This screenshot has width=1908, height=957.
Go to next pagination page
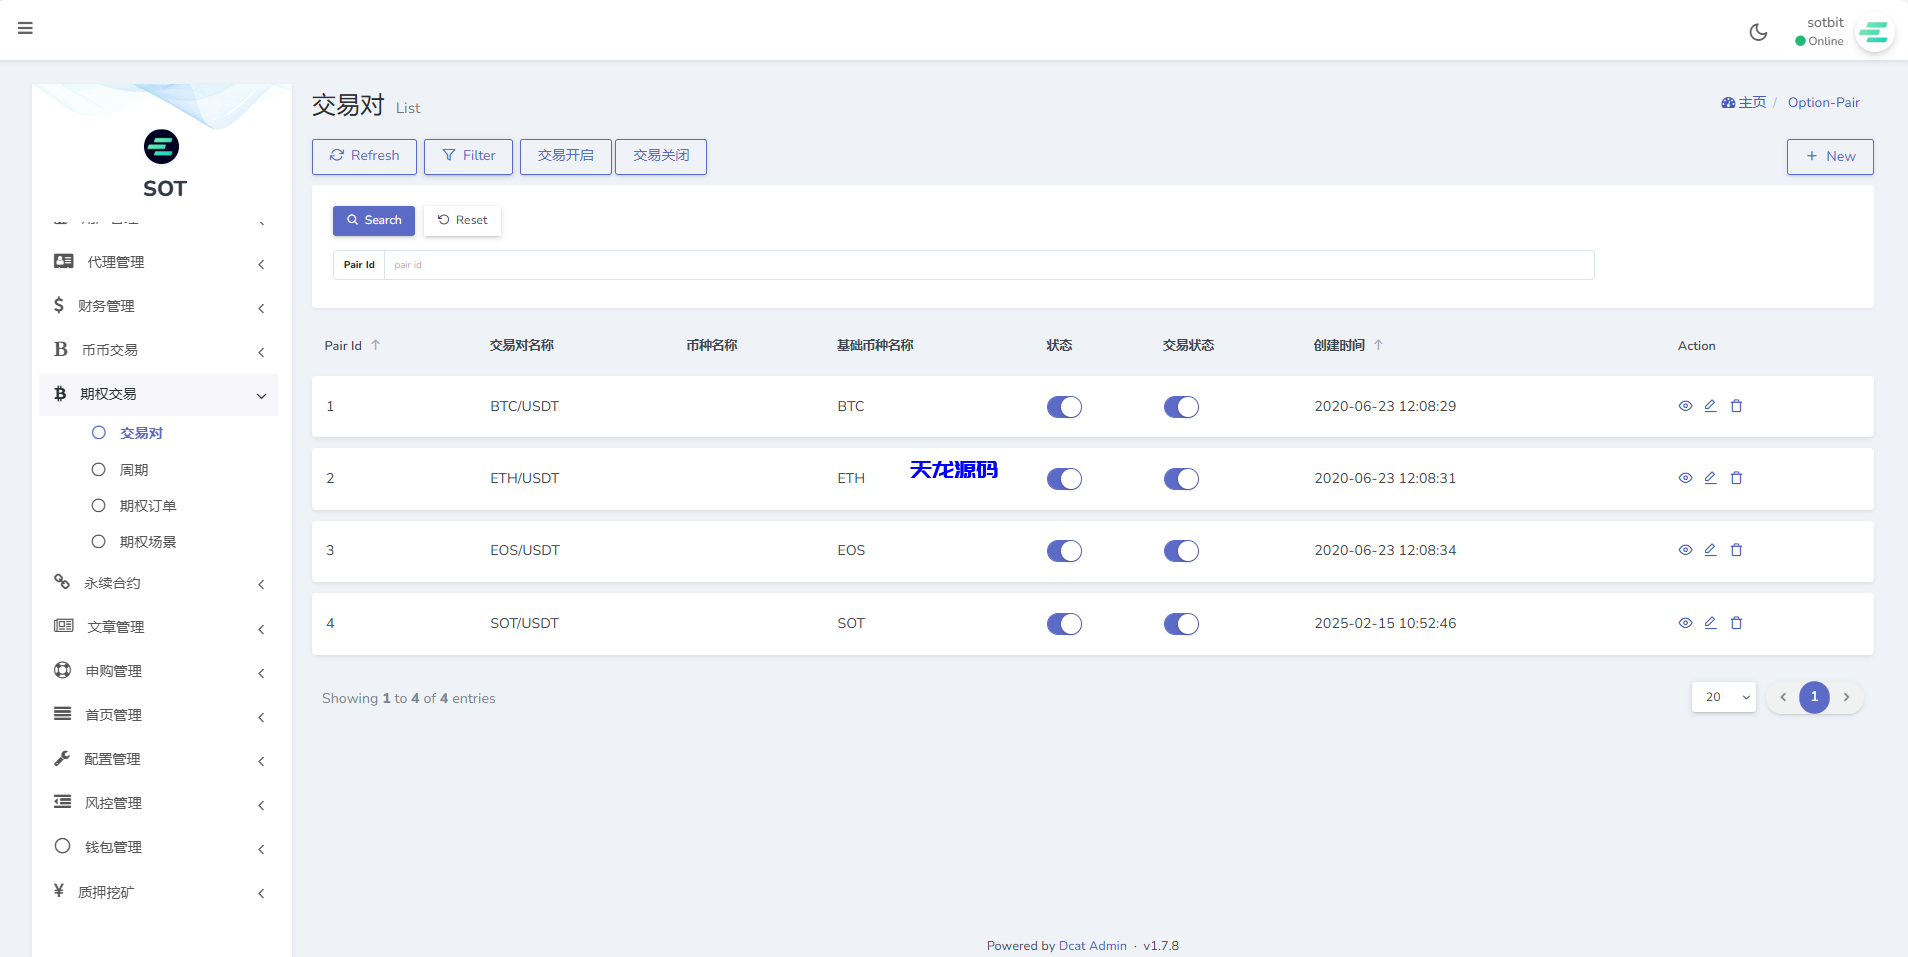(x=1846, y=697)
